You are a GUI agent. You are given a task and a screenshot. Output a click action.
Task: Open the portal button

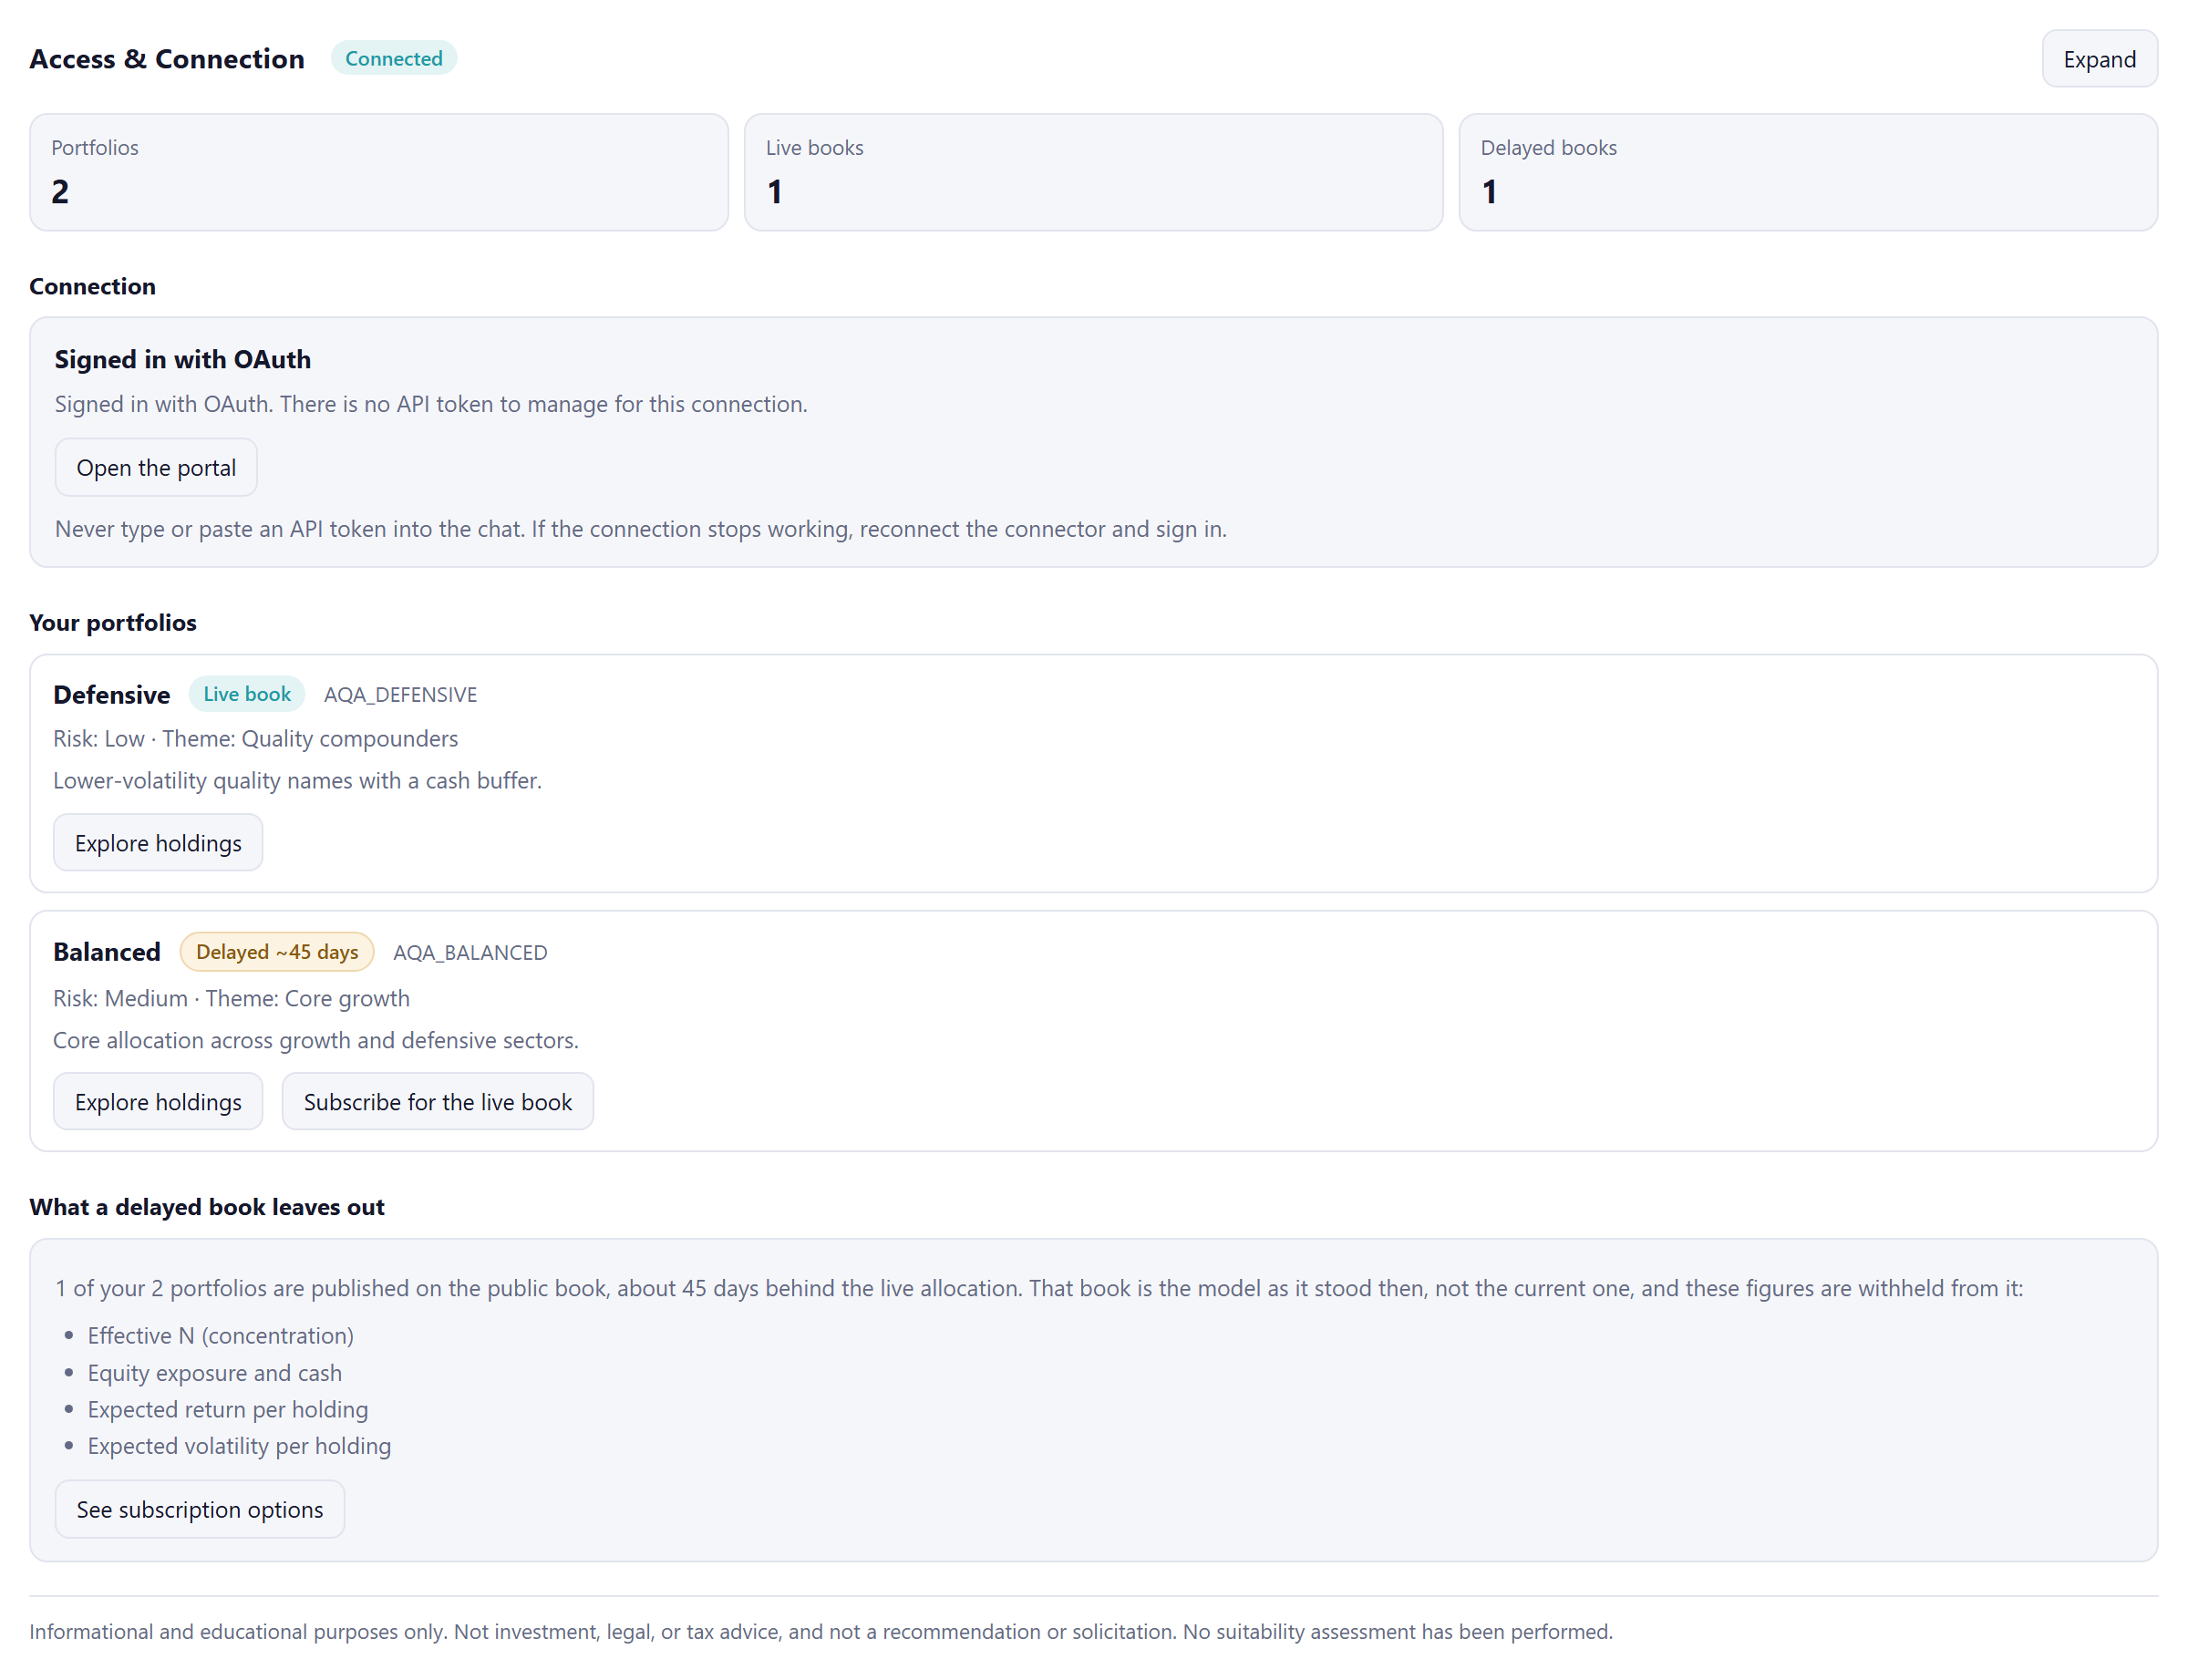click(x=156, y=467)
